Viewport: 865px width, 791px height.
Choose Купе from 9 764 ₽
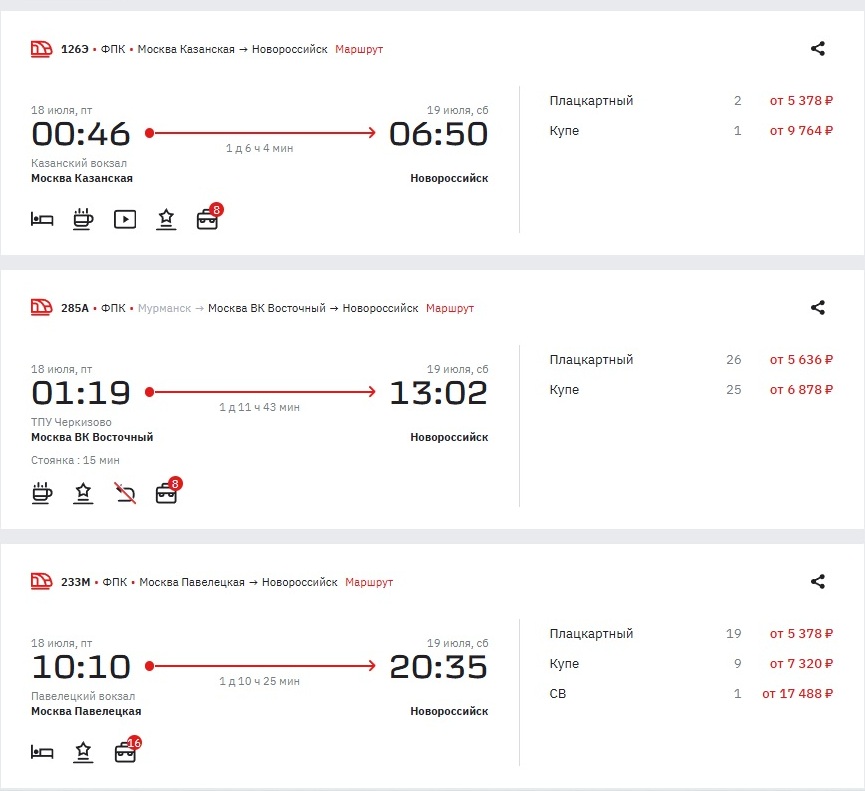tap(690, 131)
